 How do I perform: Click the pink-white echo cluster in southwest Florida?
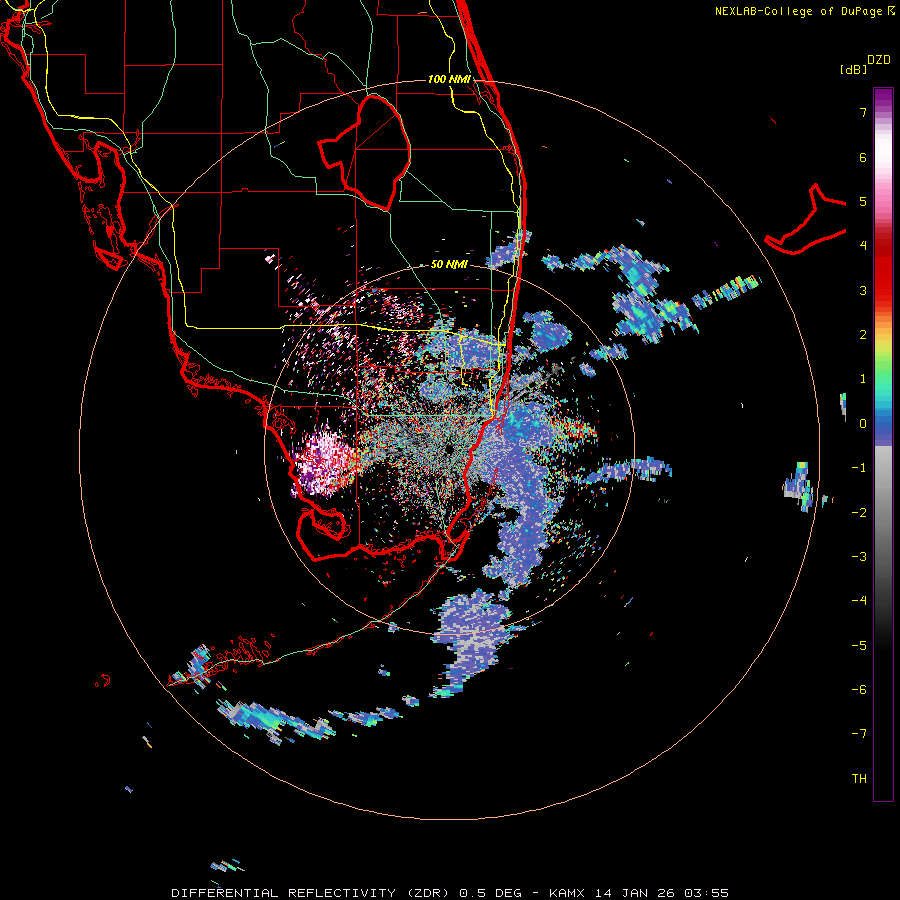324,462
